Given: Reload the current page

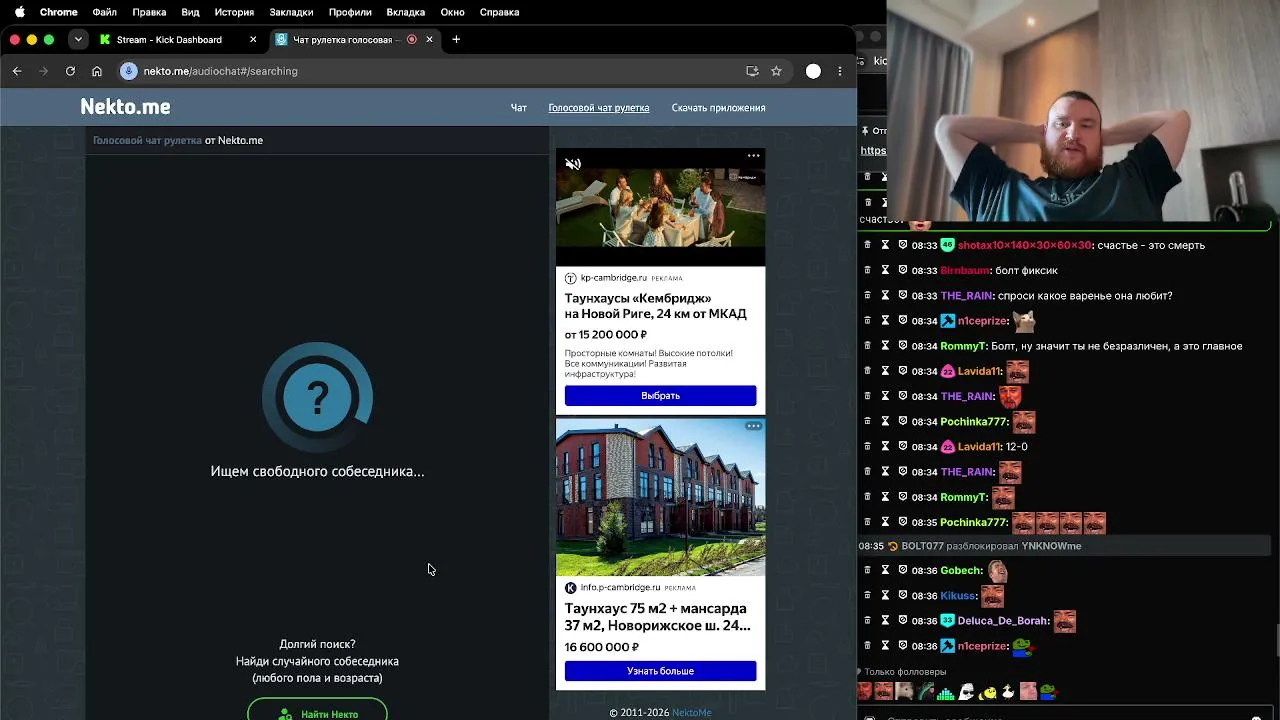Looking at the screenshot, I should pyautogui.click(x=70, y=71).
